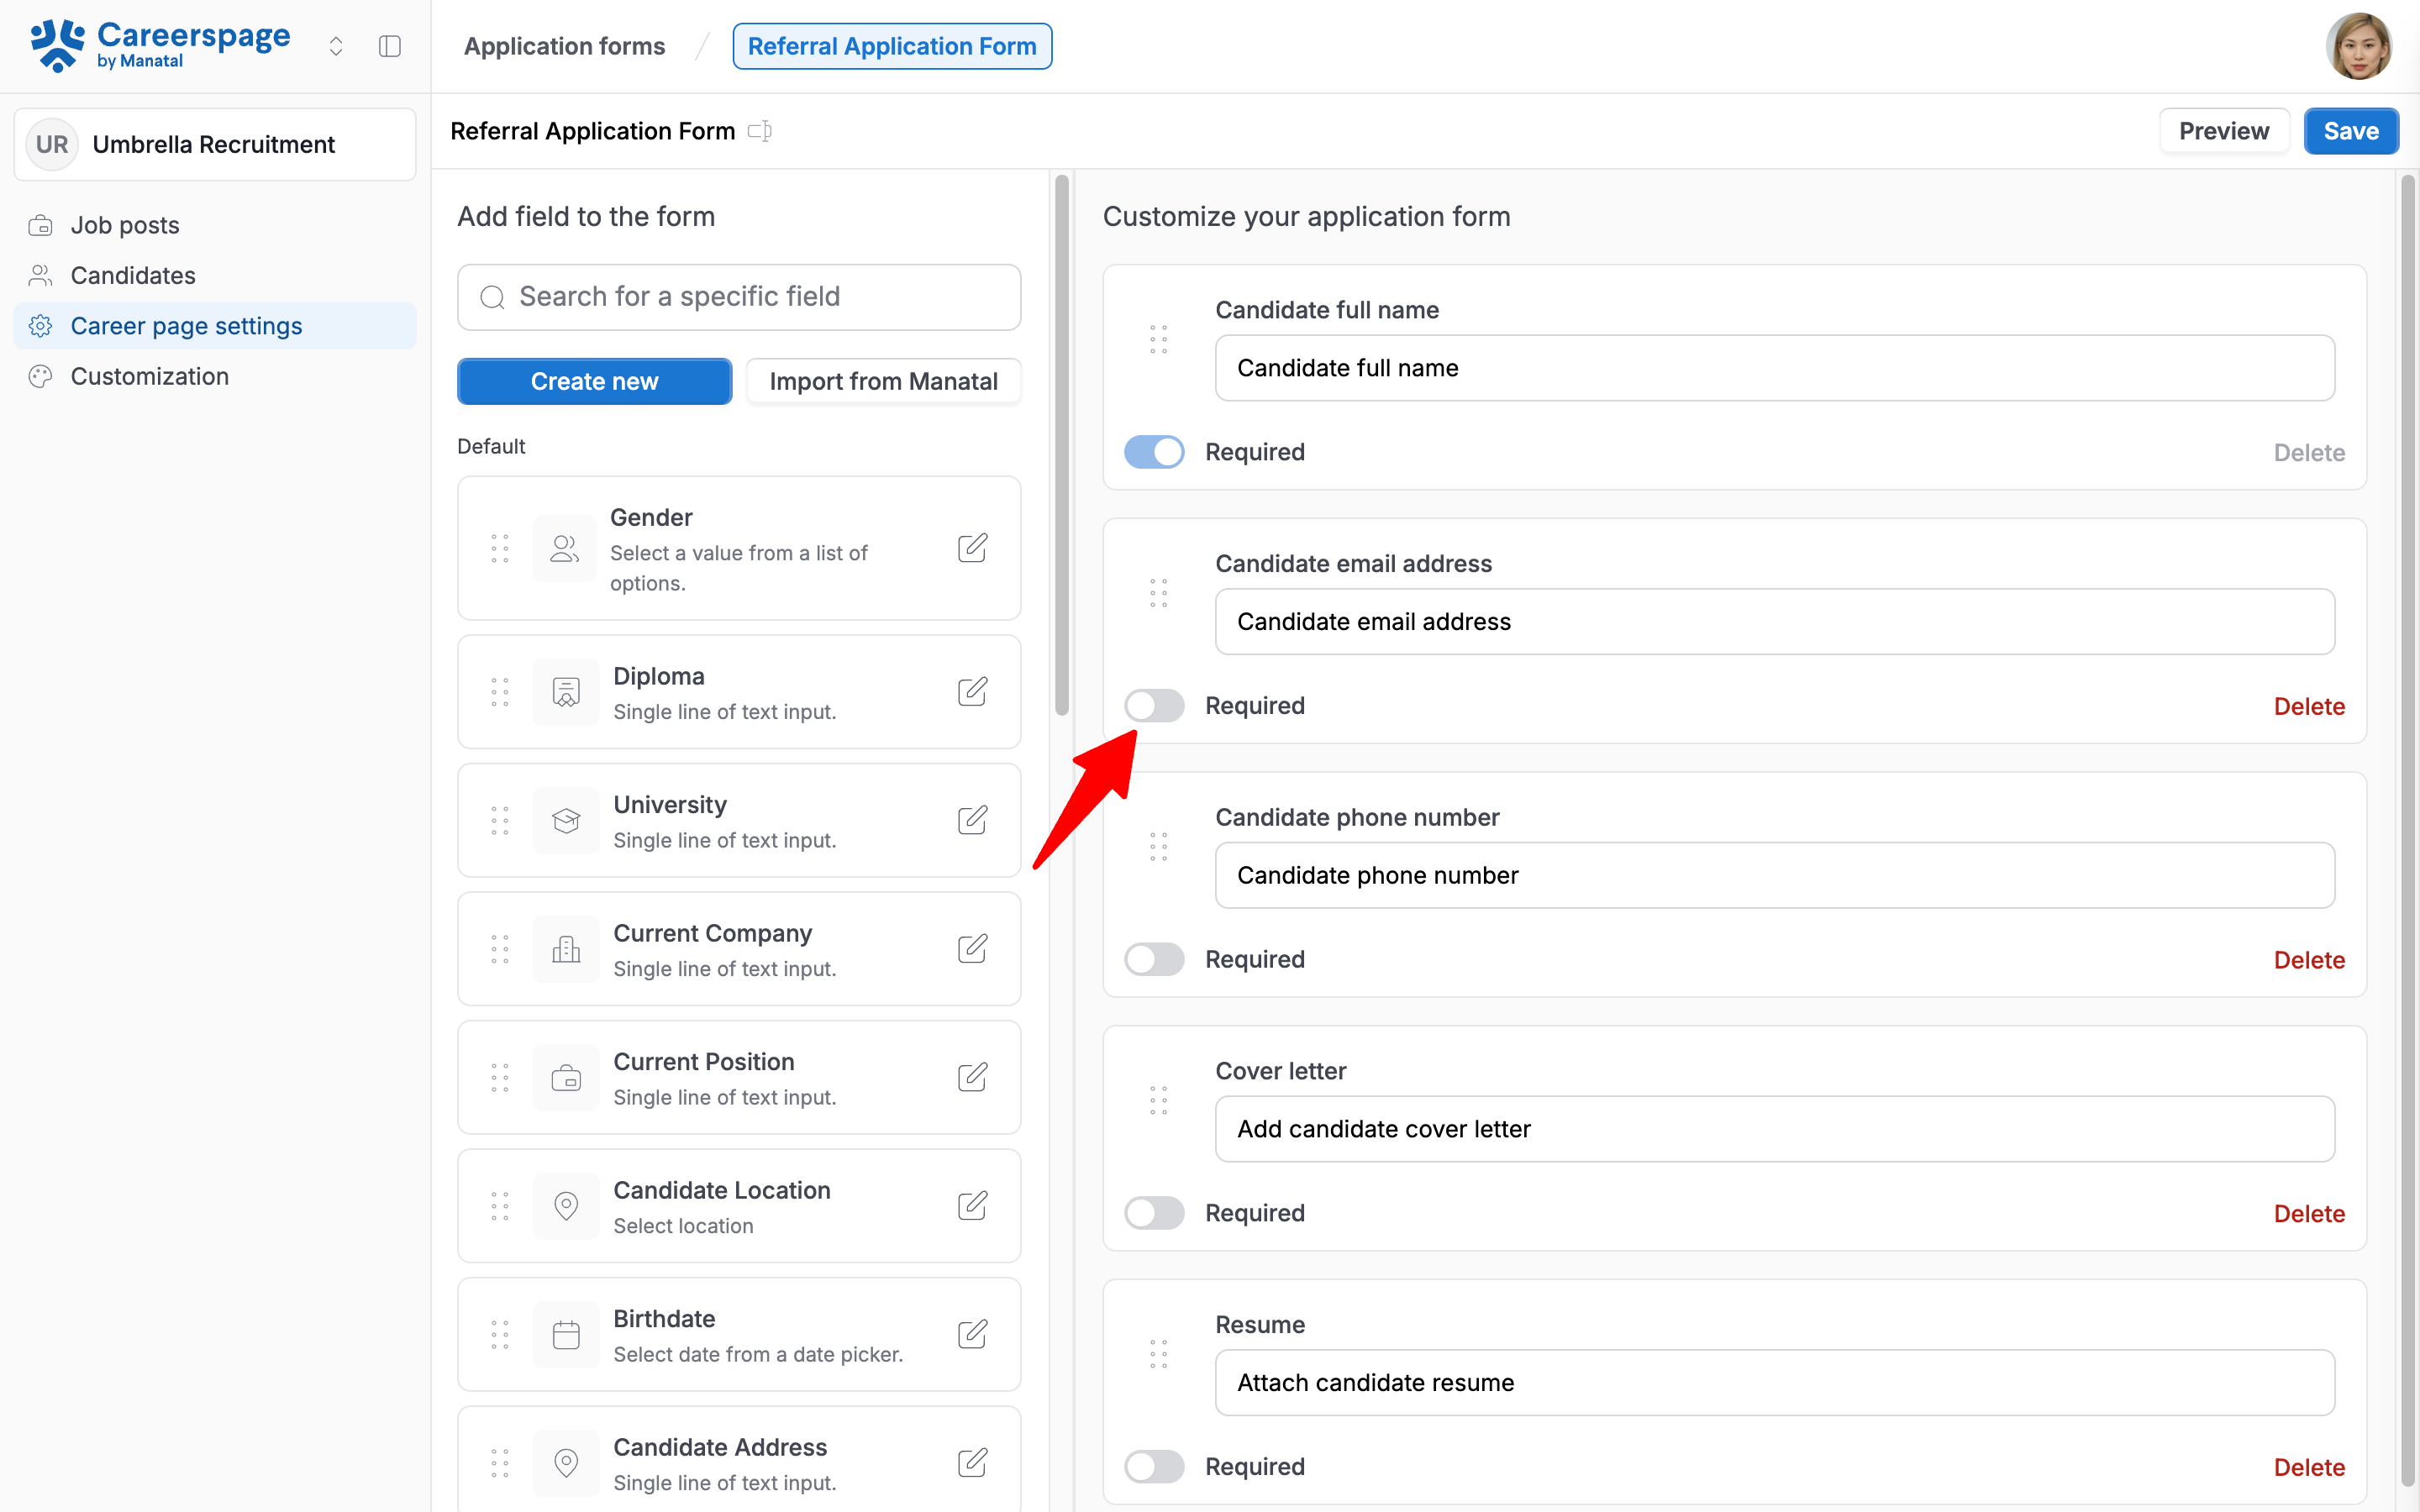
Task: Edit the Candidate Location field
Action: click(x=972, y=1206)
